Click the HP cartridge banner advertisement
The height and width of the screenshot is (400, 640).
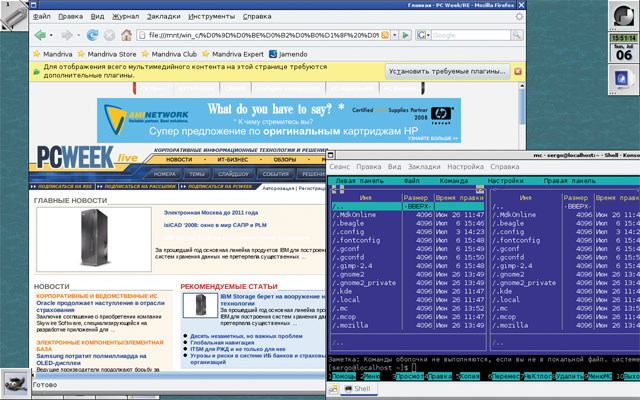279,120
